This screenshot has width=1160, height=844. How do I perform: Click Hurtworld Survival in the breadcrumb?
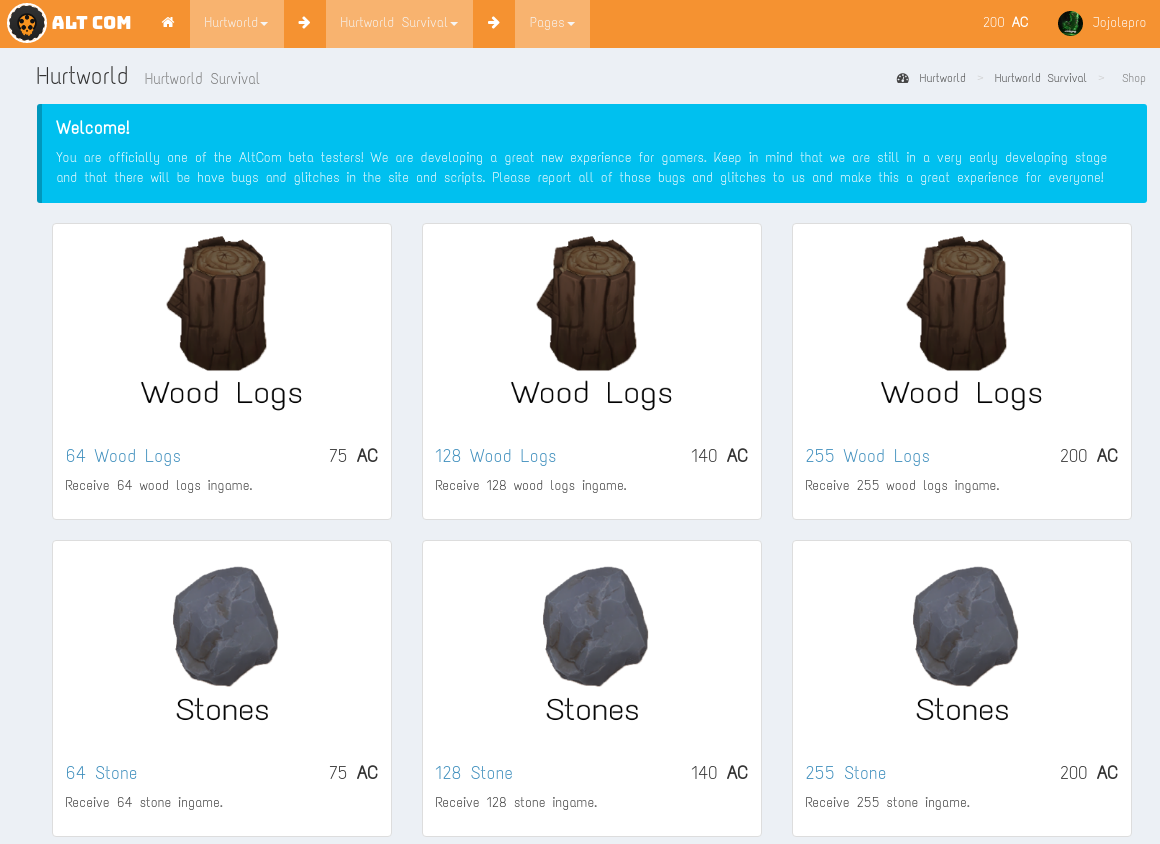[1040, 78]
